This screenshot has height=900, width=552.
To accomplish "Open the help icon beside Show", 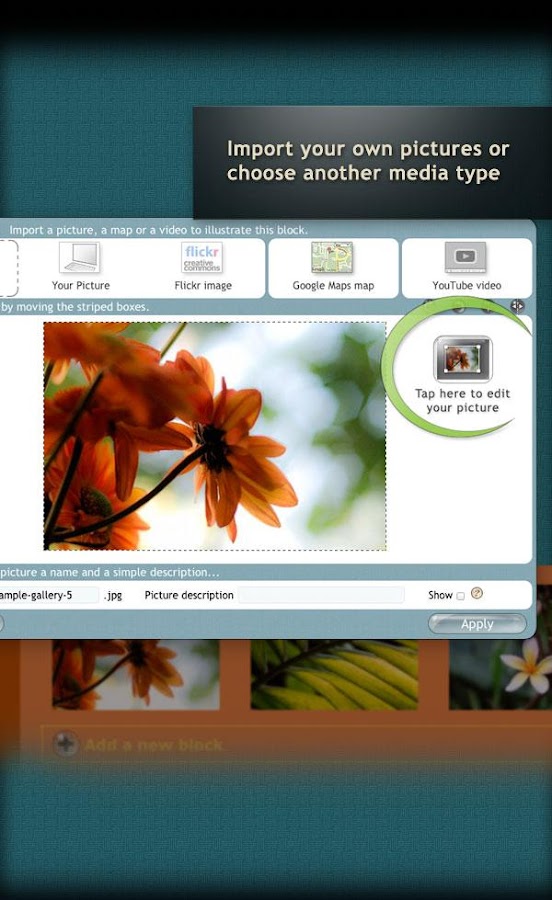I will (x=476, y=593).
